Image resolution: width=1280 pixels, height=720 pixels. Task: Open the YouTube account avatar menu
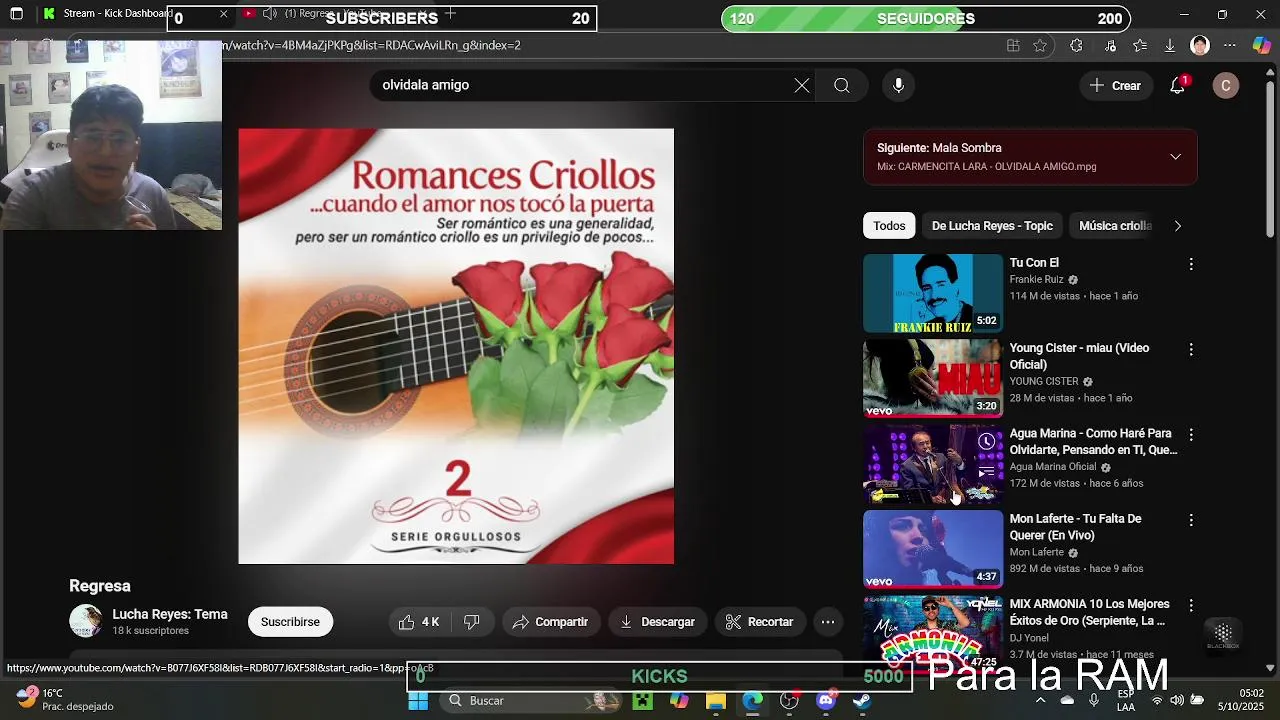[x=1226, y=85]
